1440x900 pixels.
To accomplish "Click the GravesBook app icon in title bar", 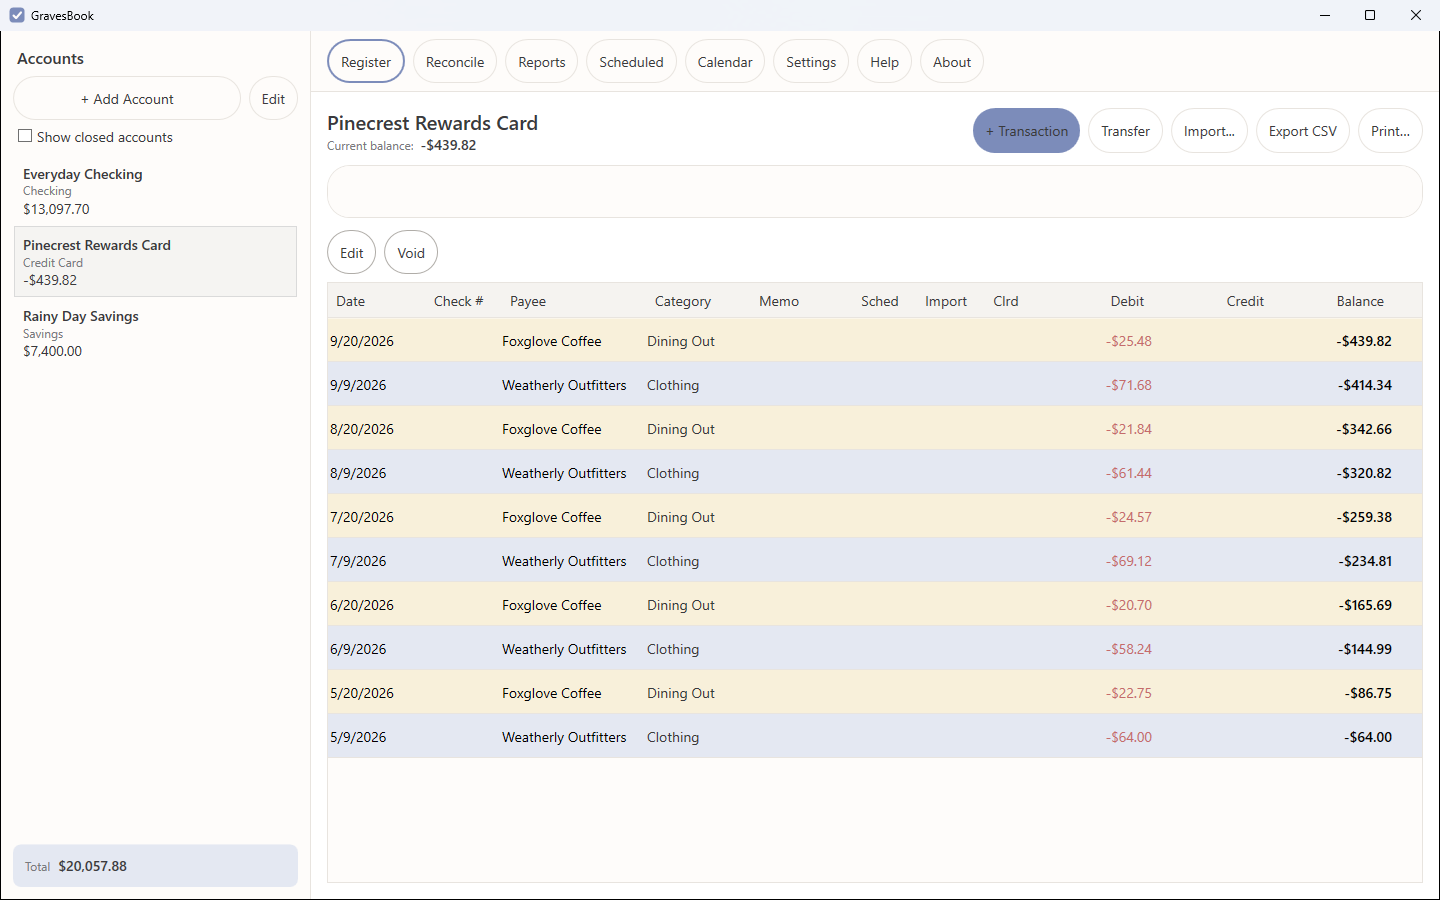I will pos(17,15).
